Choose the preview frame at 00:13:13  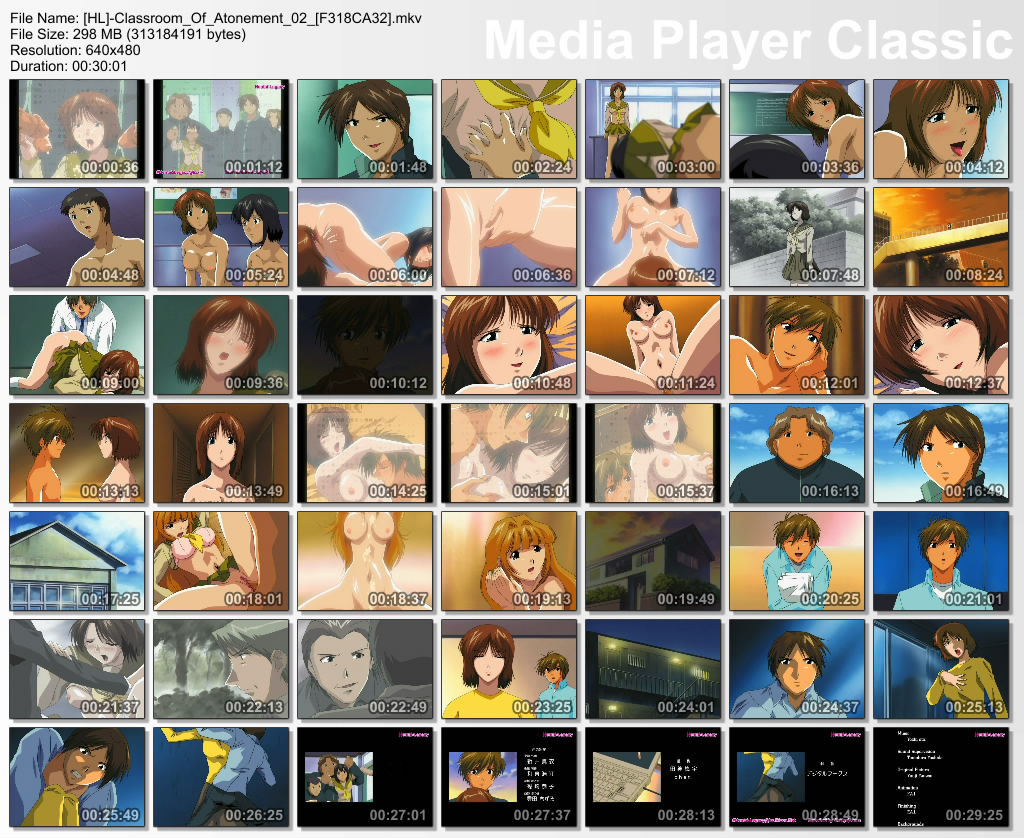[x=77, y=453]
